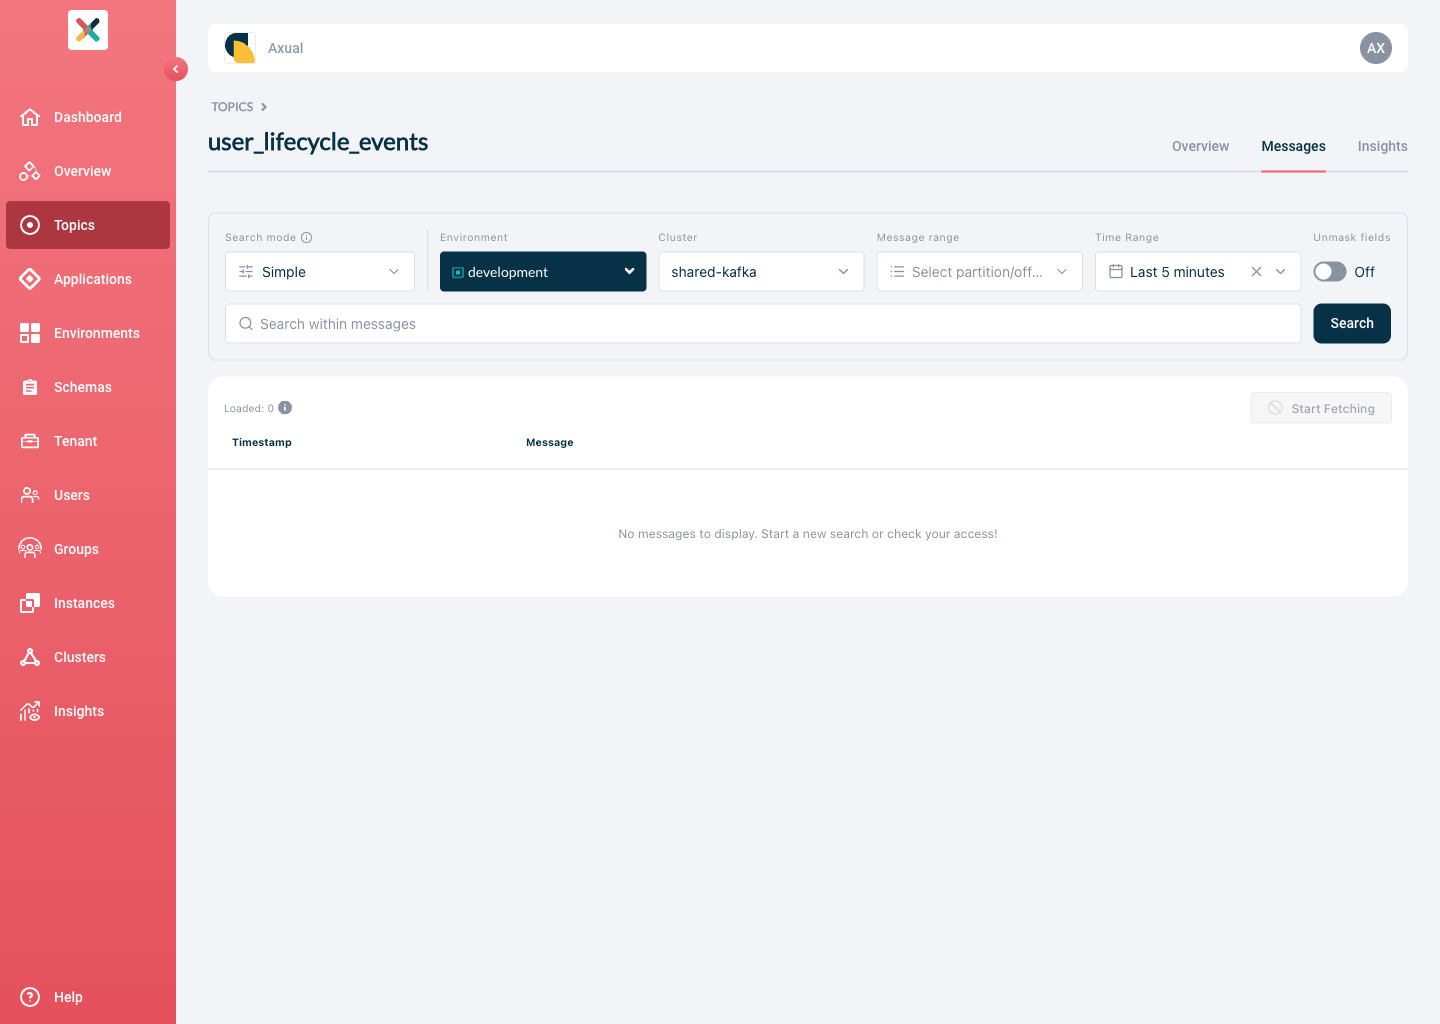The image size is (1440, 1024).
Task: Open the Message range partition dropdown
Action: point(979,272)
